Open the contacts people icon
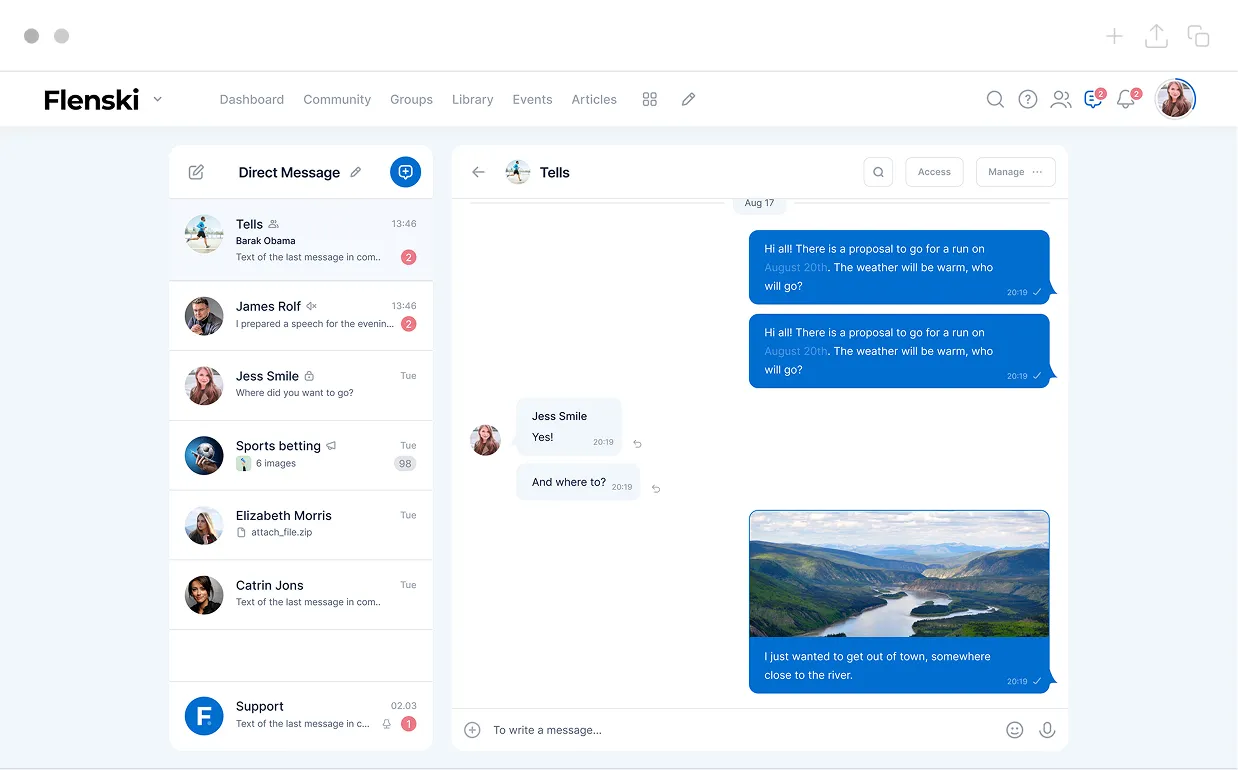This screenshot has height=770, width=1238. point(1061,99)
